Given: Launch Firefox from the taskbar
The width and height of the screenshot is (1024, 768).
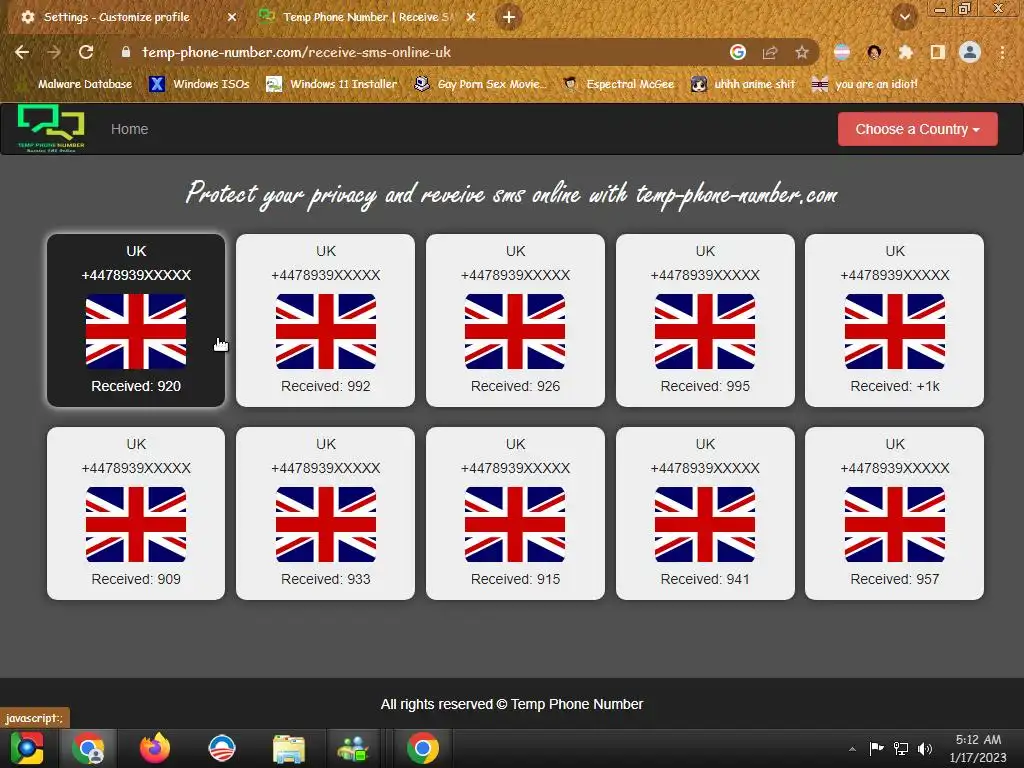Looking at the screenshot, I should [155, 748].
